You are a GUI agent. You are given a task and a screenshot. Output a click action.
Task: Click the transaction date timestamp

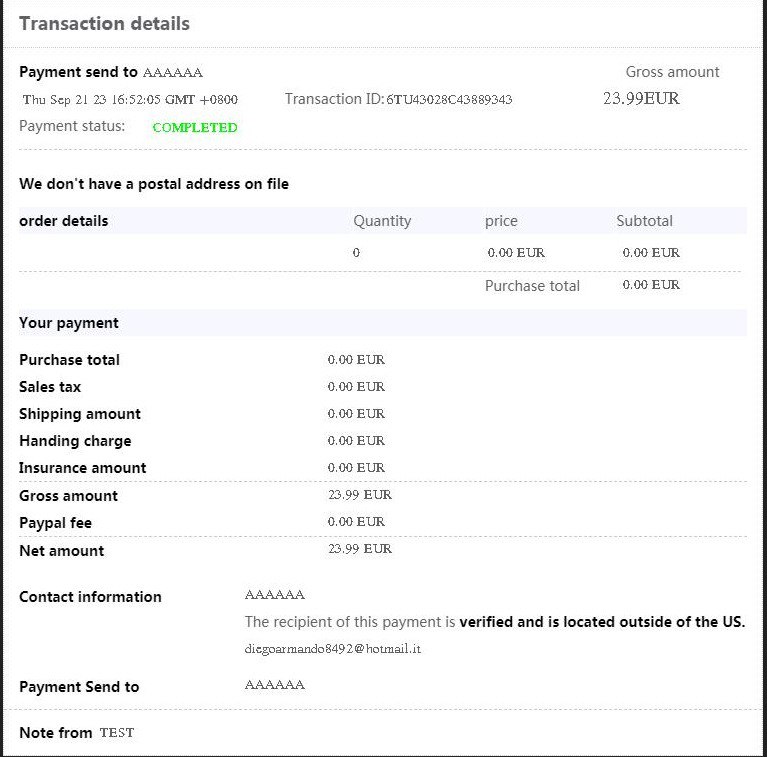(x=130, y=99)
